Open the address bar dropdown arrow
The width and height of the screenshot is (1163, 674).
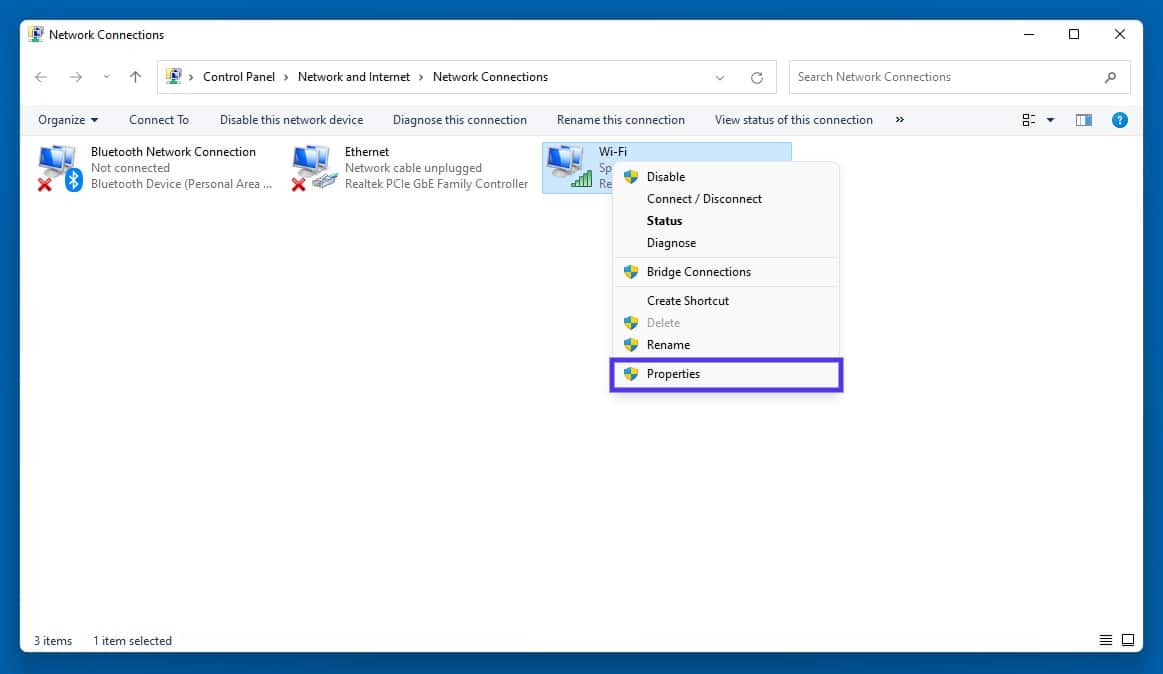tap(719, 77)
